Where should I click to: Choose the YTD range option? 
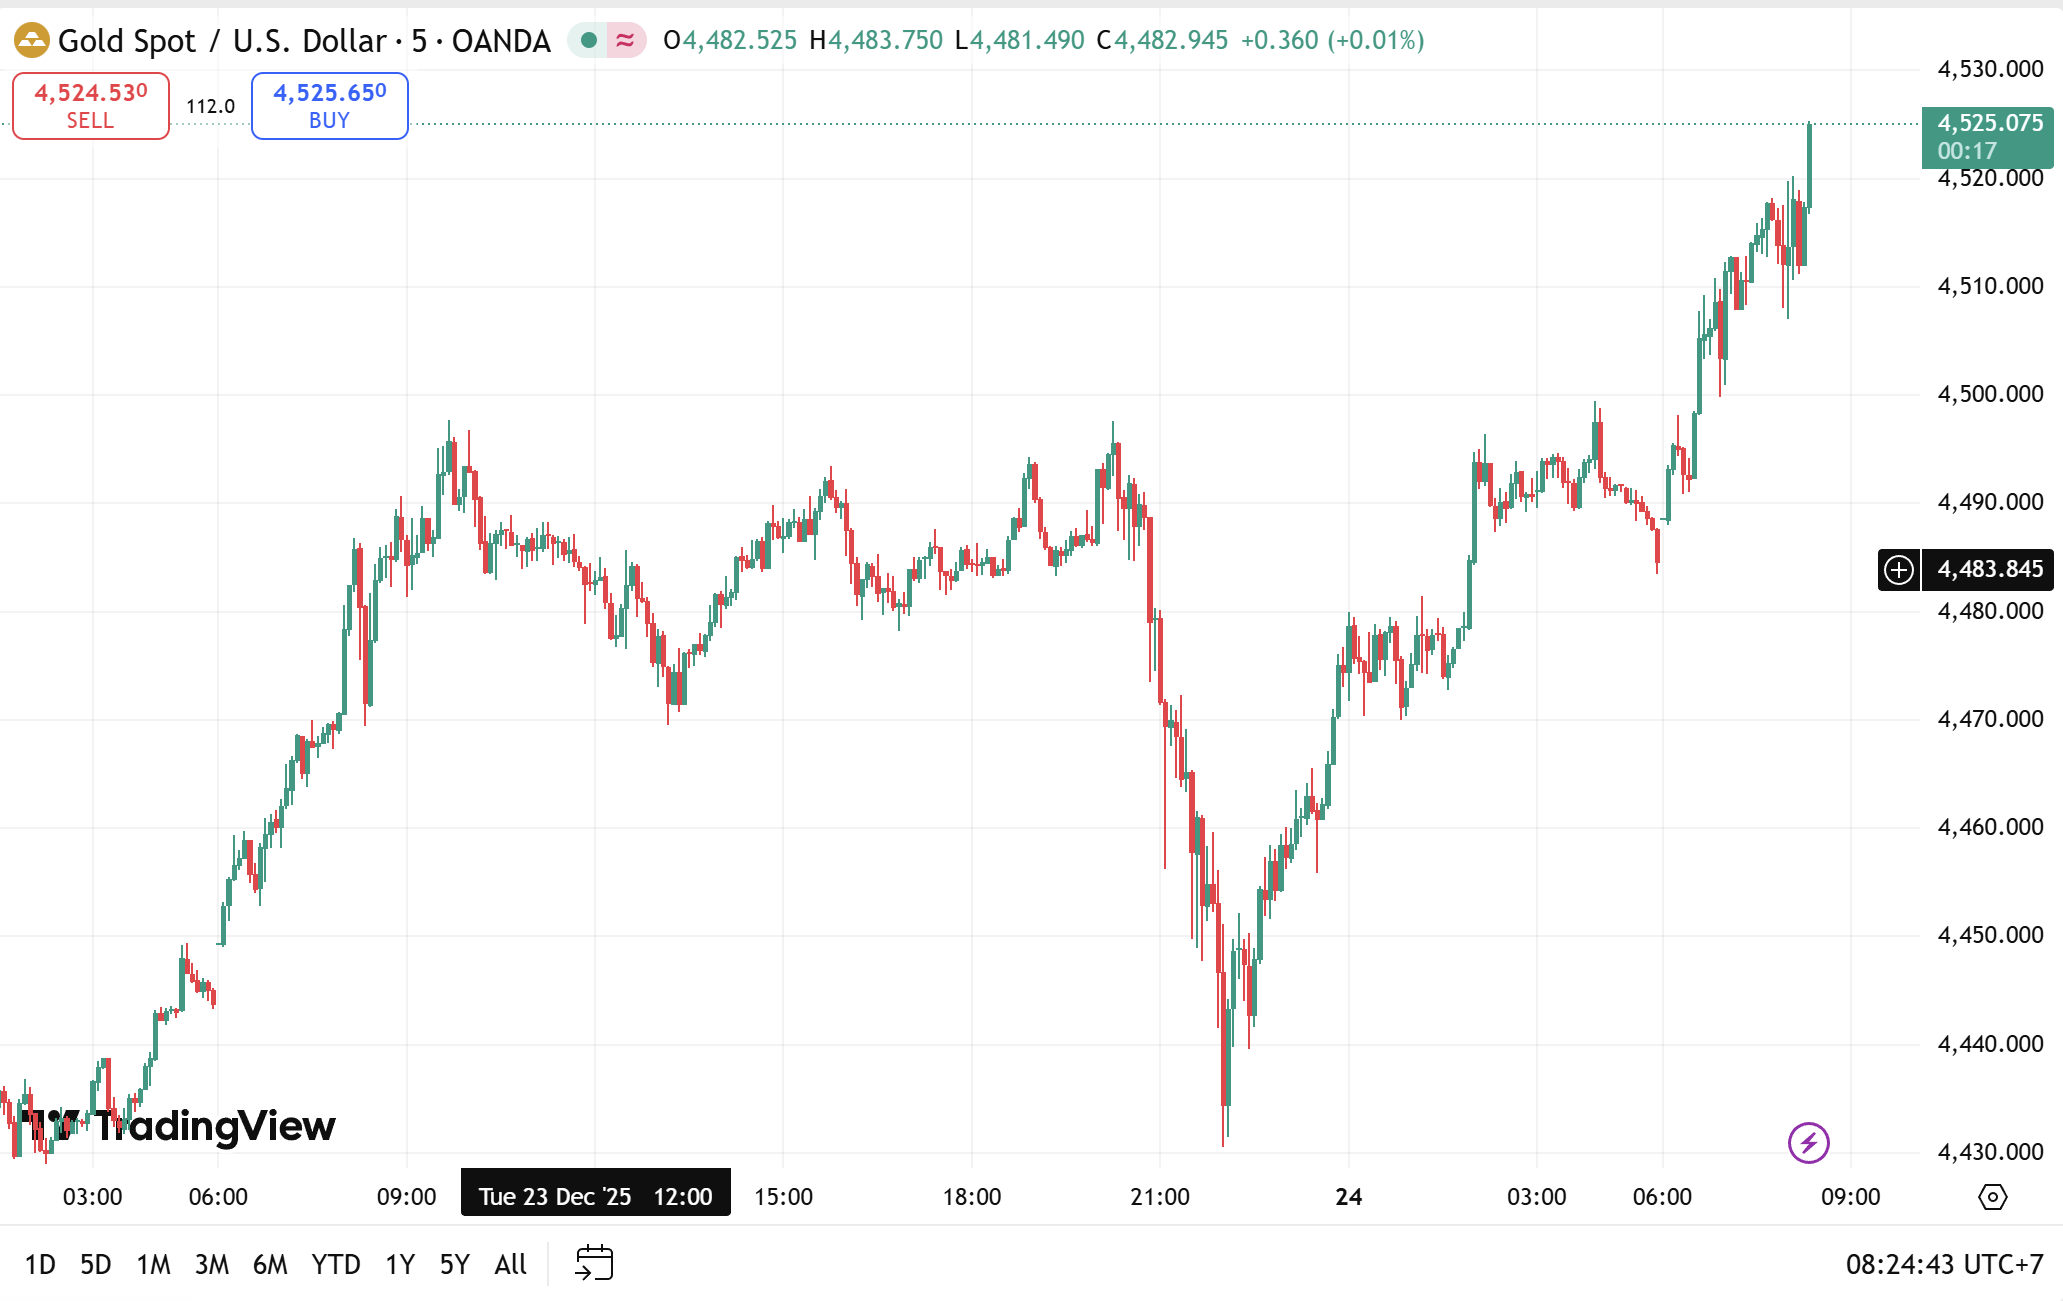pyautogui.click(x=335, y=1265)
